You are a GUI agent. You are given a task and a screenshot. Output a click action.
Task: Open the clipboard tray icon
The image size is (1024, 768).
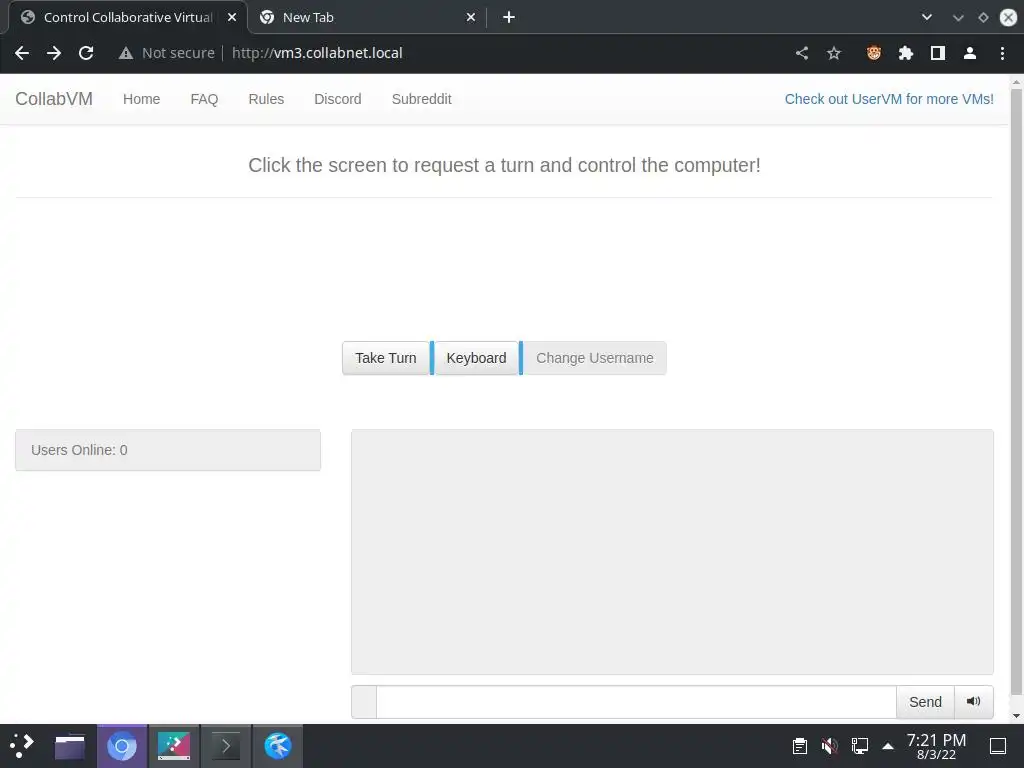tap(799, 746)
